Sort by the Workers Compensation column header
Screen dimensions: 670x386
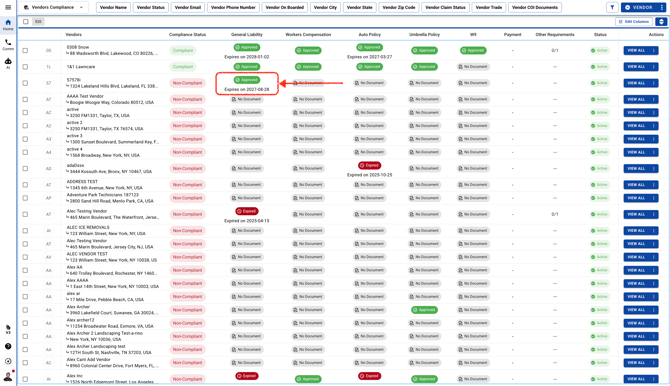(308, 35)
